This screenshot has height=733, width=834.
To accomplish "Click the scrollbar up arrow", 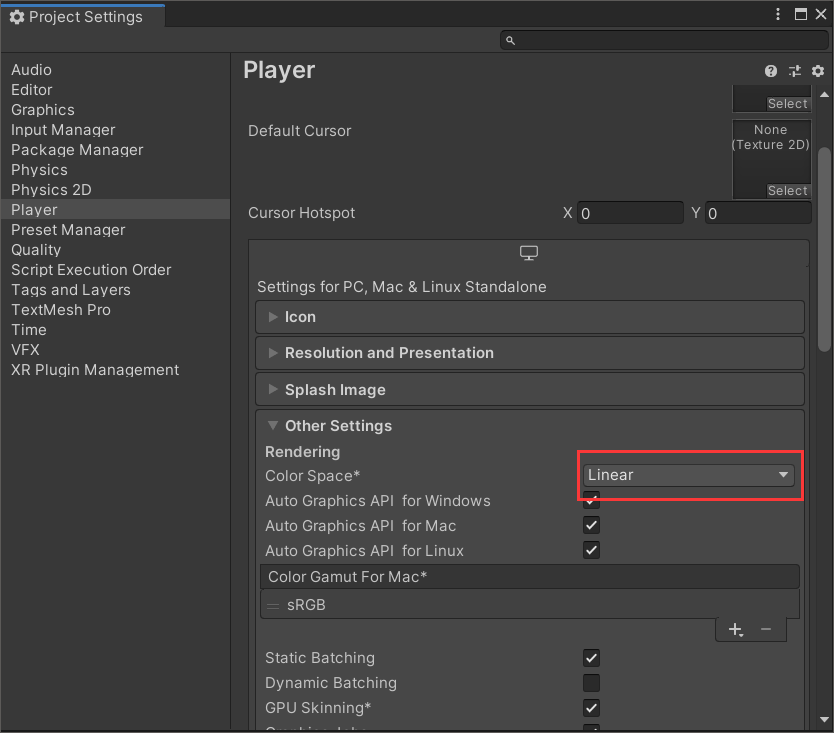I will click(824, 95).
